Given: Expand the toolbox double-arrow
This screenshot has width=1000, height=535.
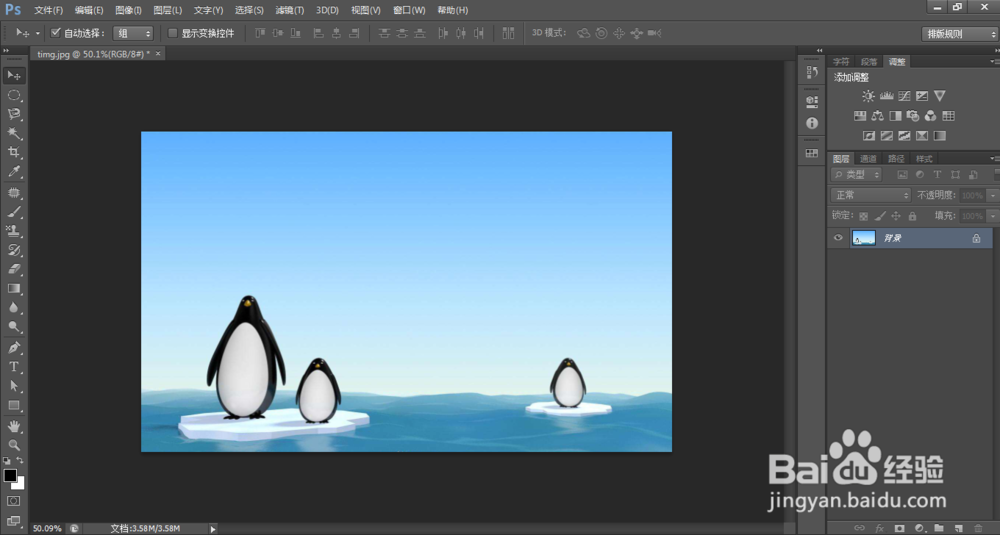Looking at the screenshot, I should pyautogui.click(x=6, y=50).
